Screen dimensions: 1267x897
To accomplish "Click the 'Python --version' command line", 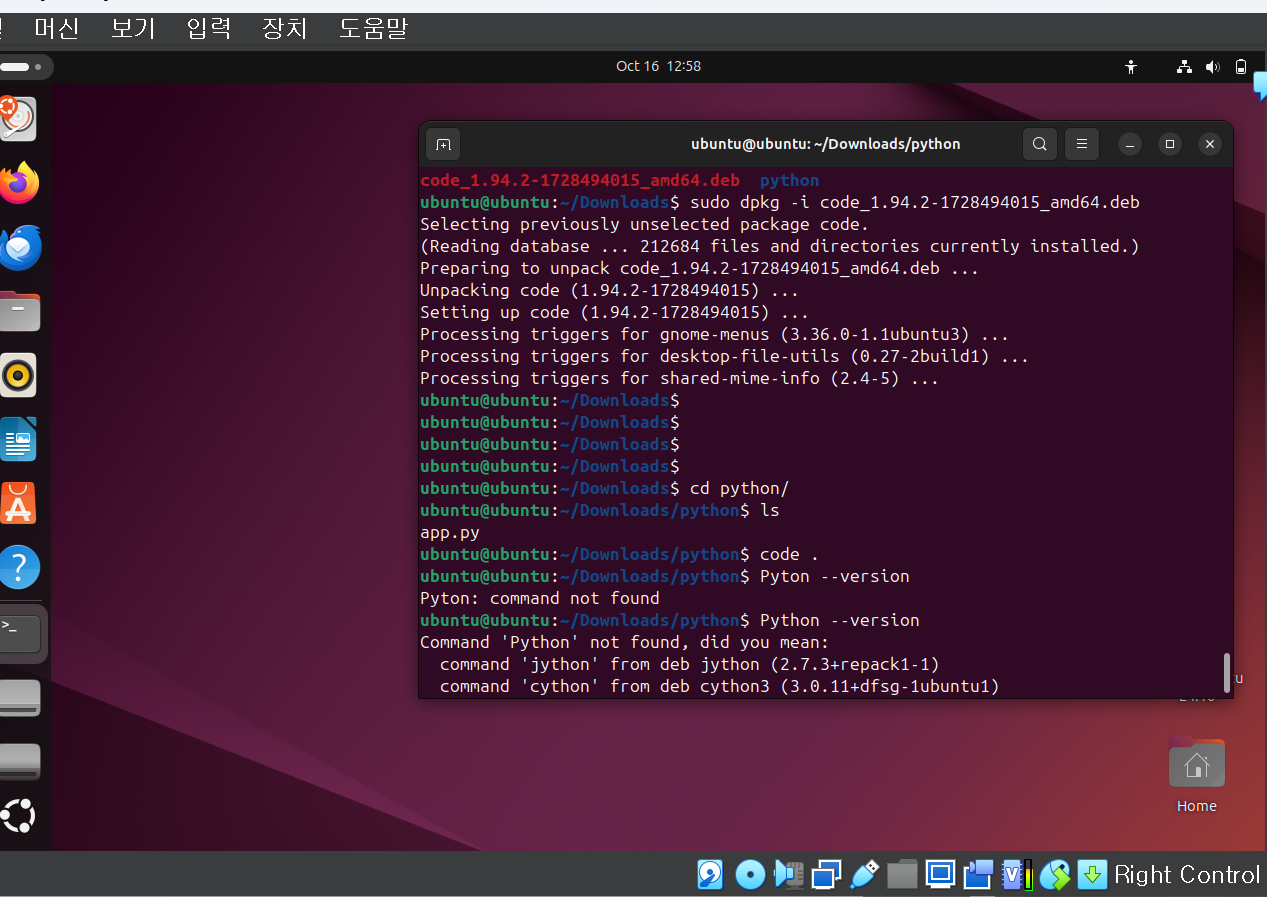I will [x=670, y=620].
